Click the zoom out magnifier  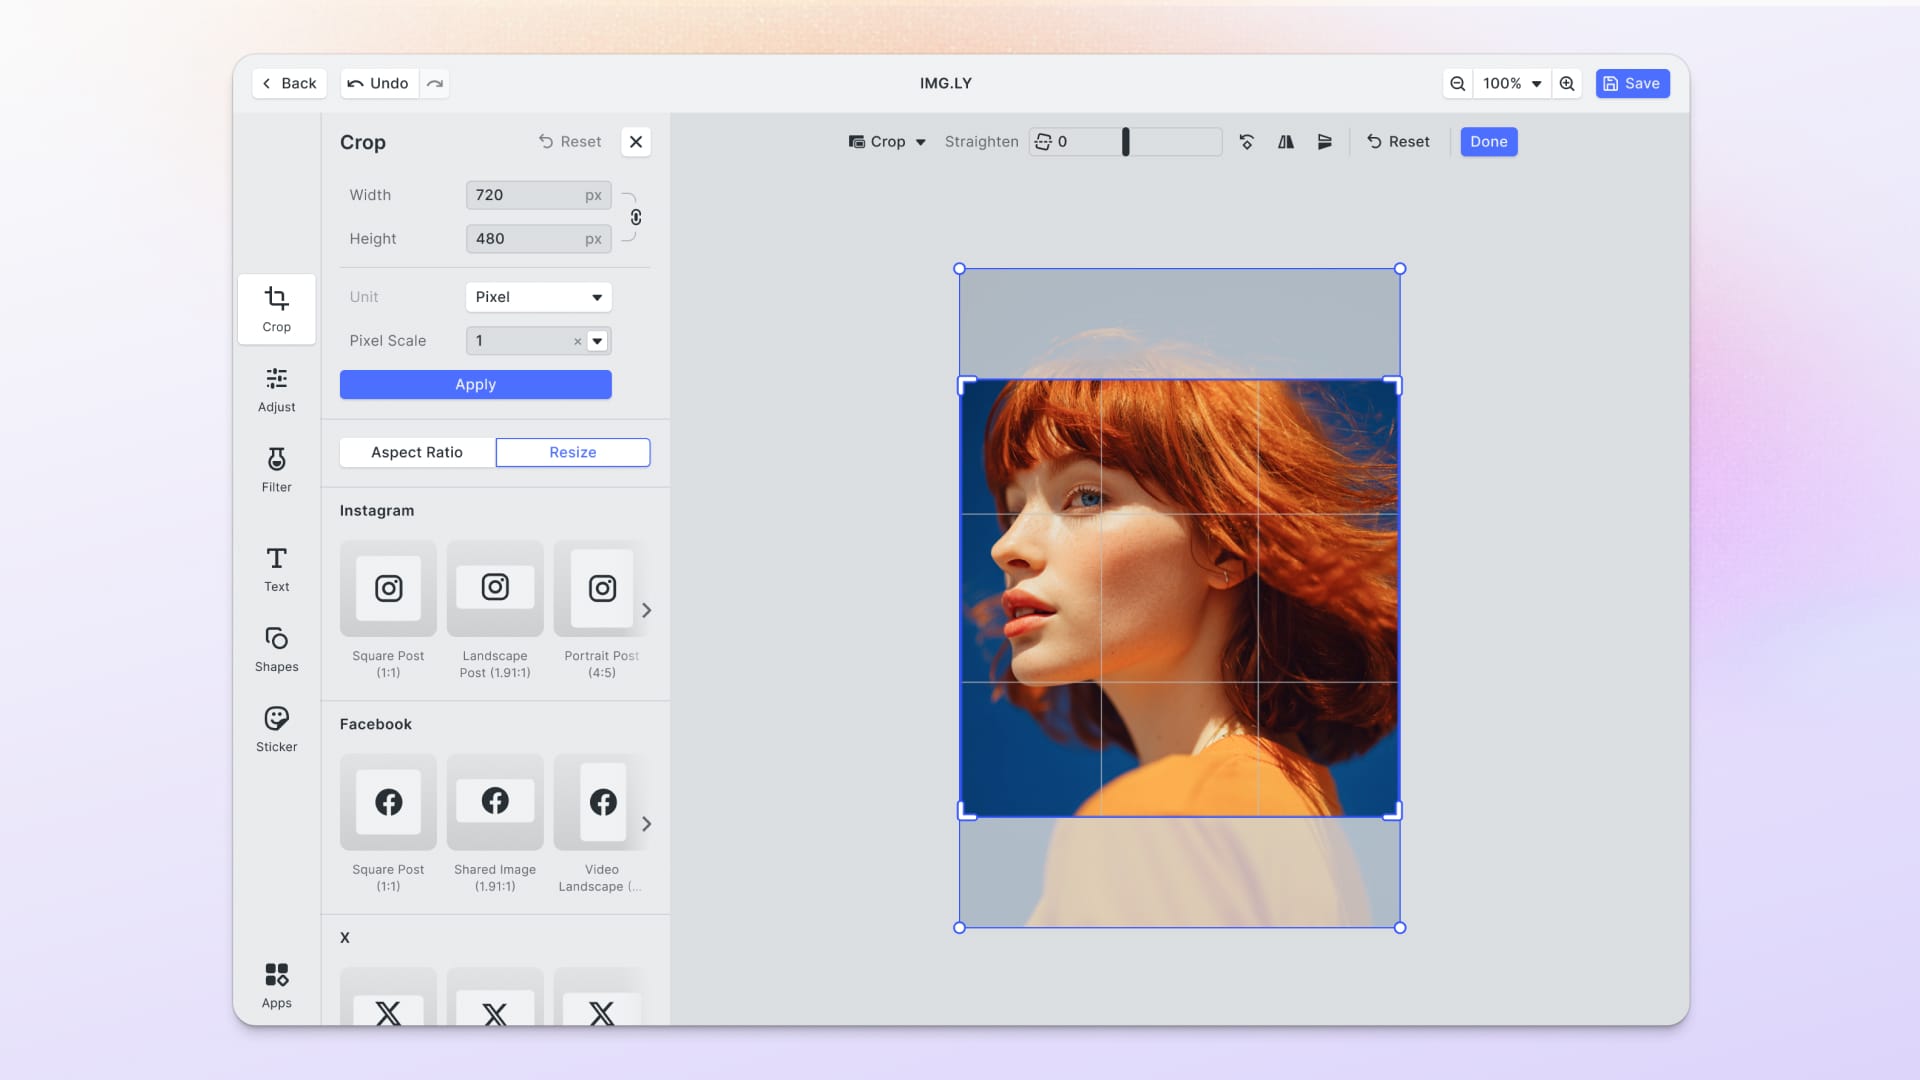coord(1458,84)
